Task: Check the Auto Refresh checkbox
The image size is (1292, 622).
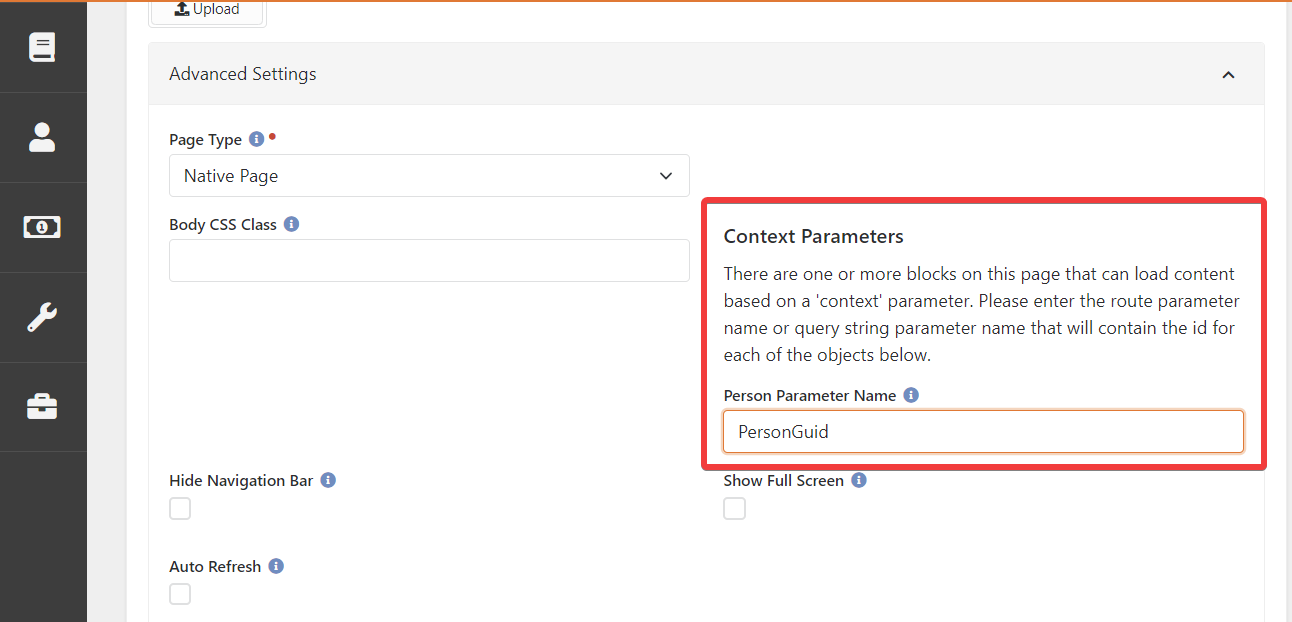Action: pyautogui.click(x=180, y=595)
